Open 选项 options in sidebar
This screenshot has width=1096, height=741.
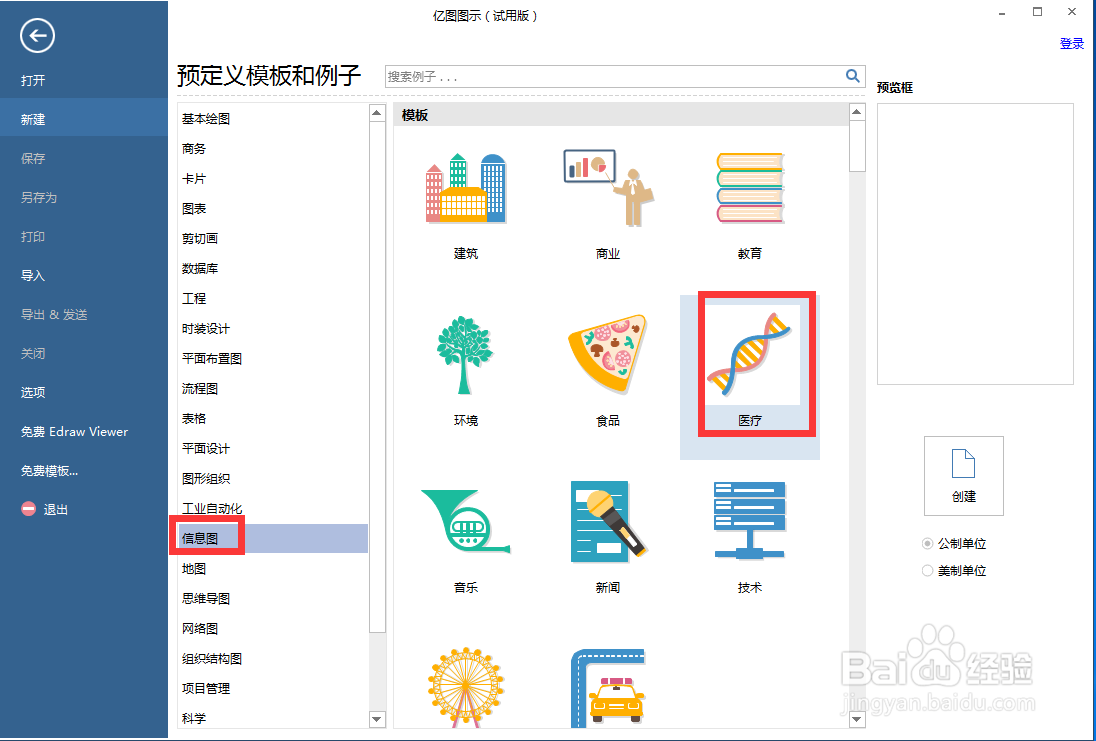point(33,393)
